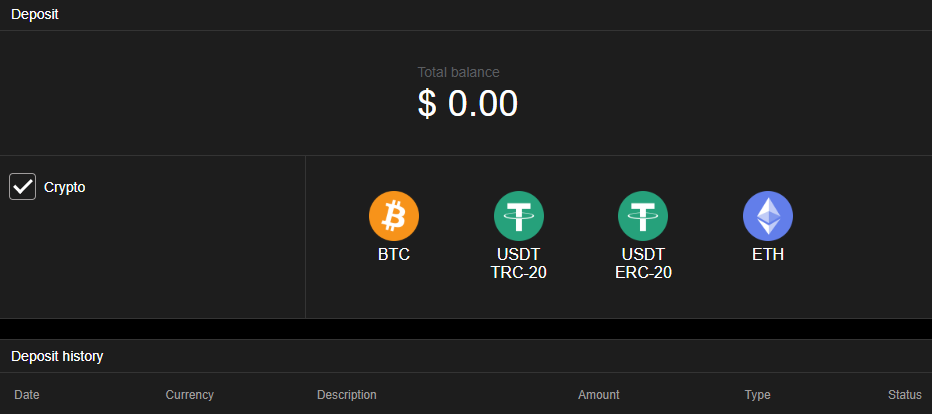The image size is (932, 414).
Task: Click the Description column header
Action: (347, 395)
